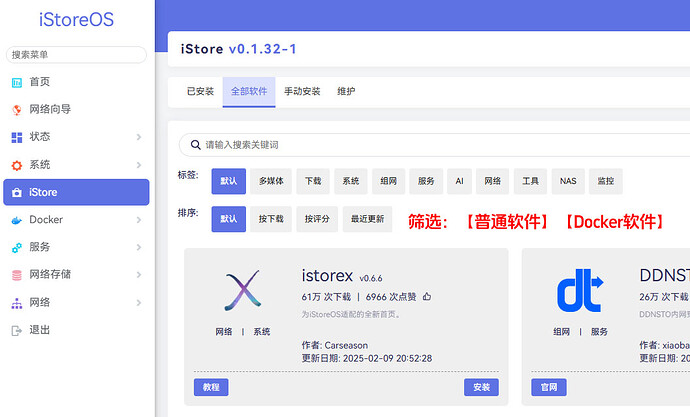Expand the 状态 menu chevron
The image size is (690, 417).
[139, 137]
